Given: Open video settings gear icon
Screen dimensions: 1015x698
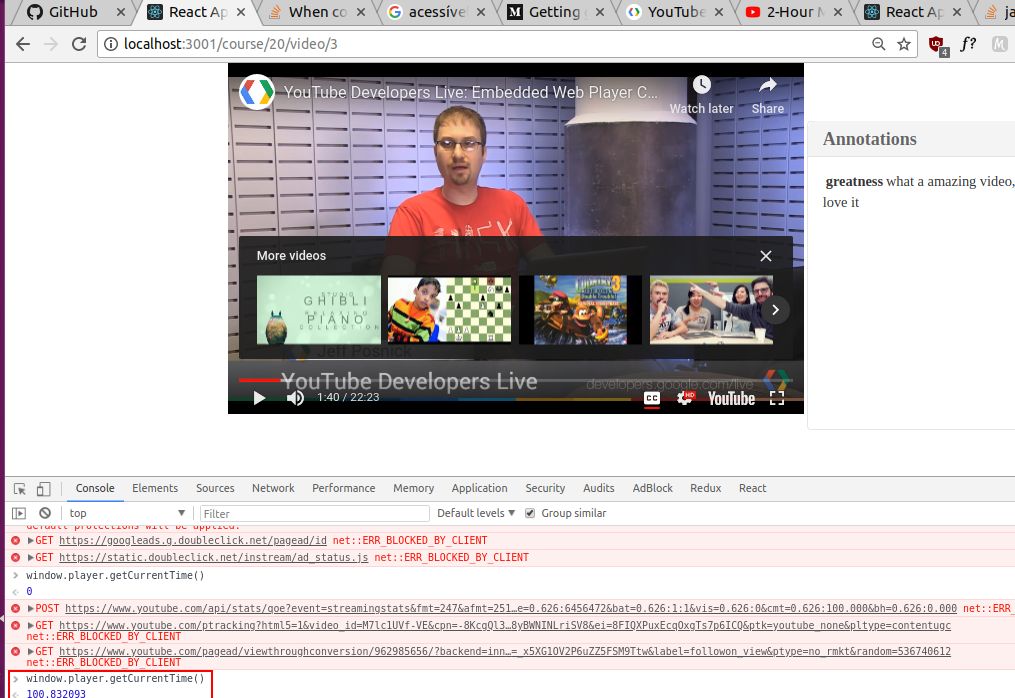Looking at the screenshot, I should [685, 398].
